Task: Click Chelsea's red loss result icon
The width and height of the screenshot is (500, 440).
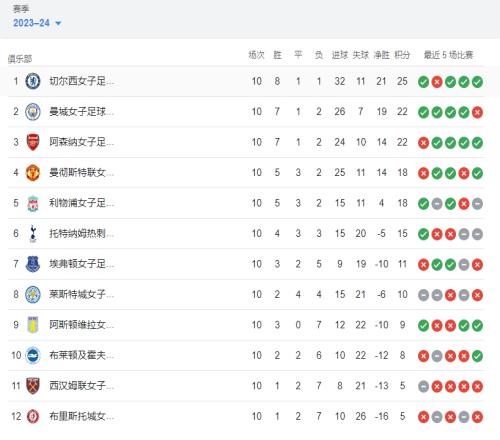Action: (437, 82)
